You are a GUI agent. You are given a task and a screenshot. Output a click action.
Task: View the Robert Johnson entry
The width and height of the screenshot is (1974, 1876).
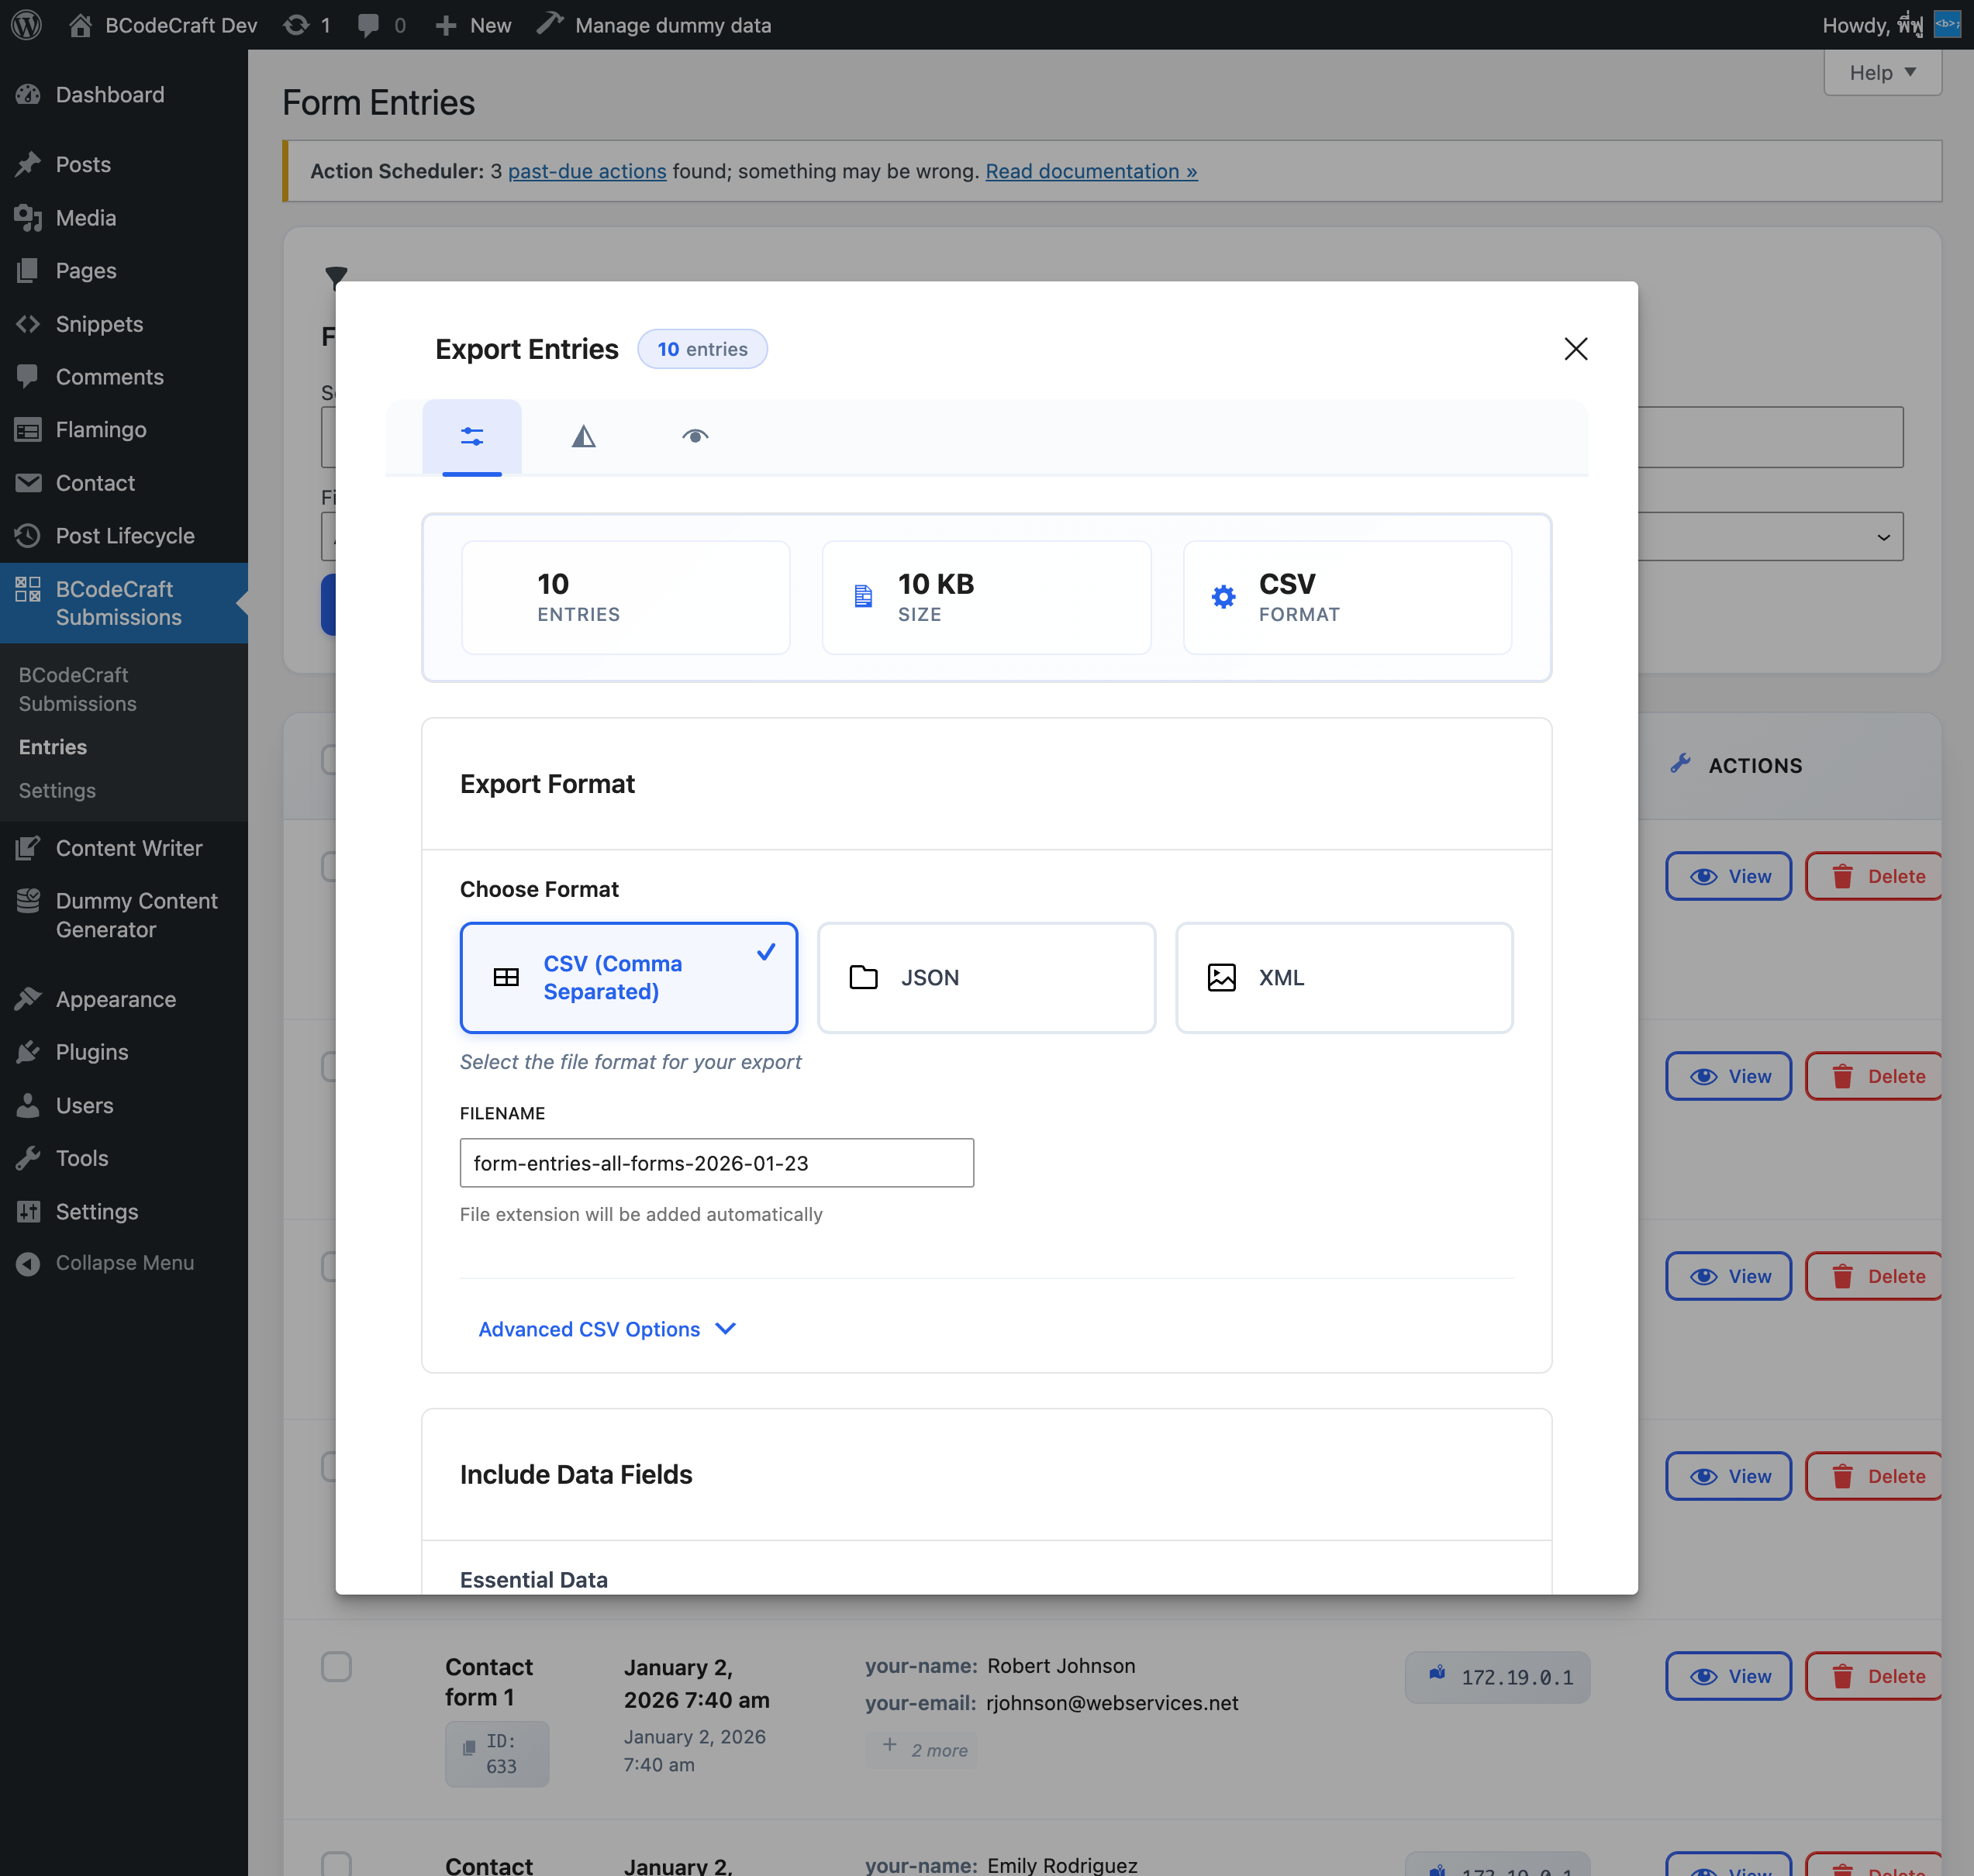pyautogui.click(x=1728, y=1676)
